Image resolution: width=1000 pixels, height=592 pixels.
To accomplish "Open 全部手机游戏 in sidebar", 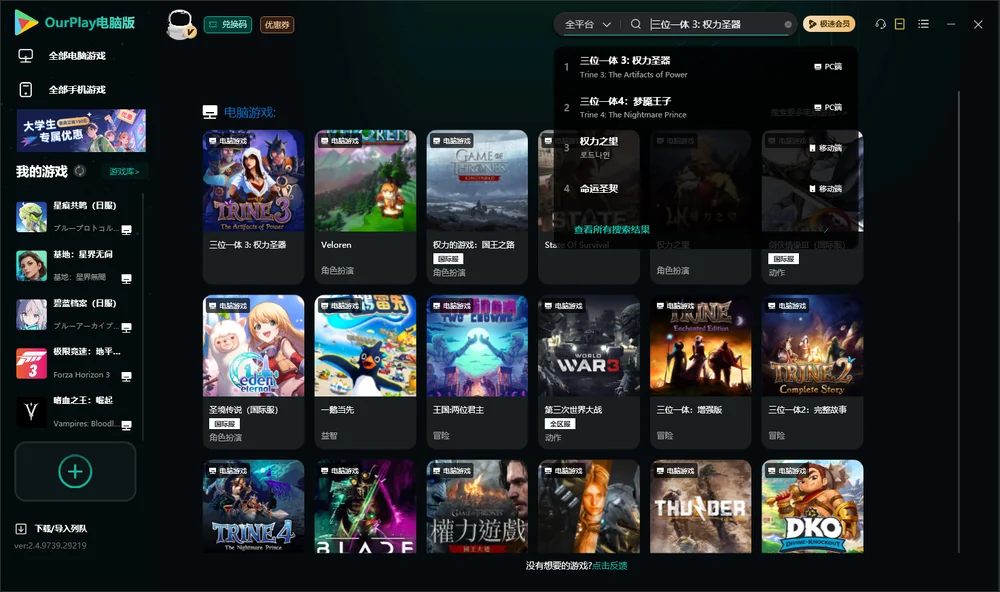I will [77, 90].
